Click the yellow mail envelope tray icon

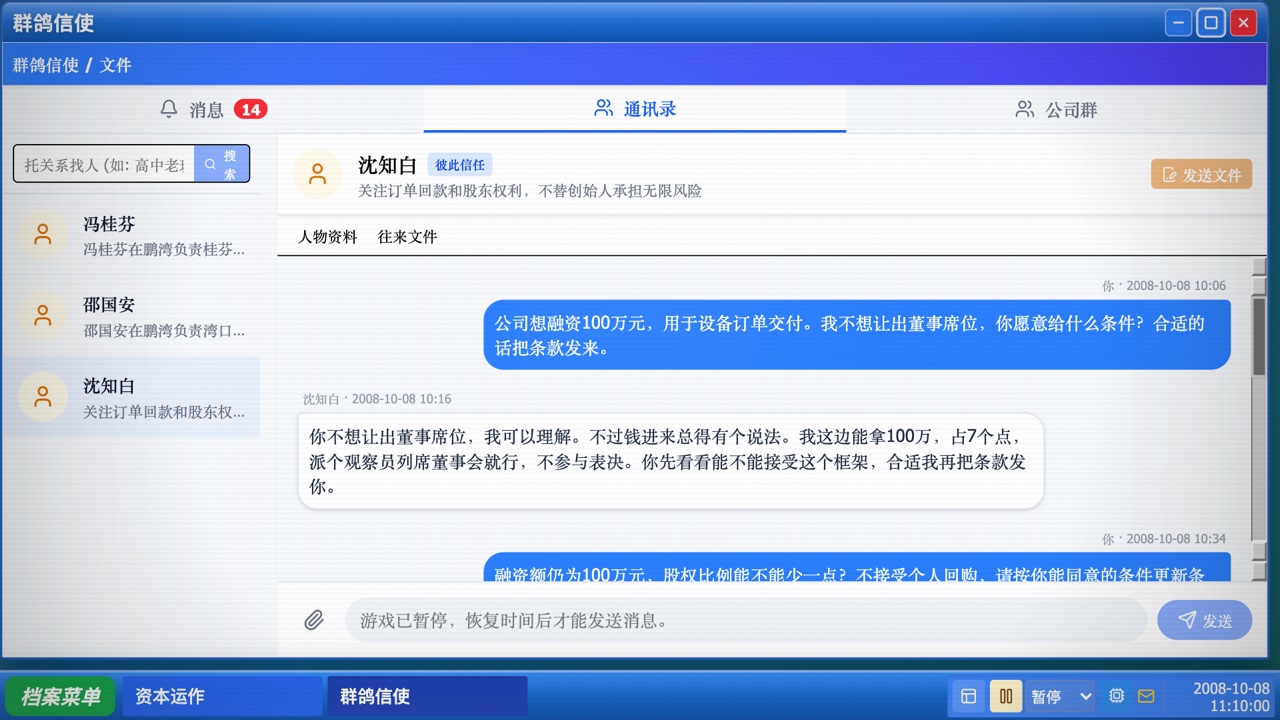click(x=1146, y=696)
